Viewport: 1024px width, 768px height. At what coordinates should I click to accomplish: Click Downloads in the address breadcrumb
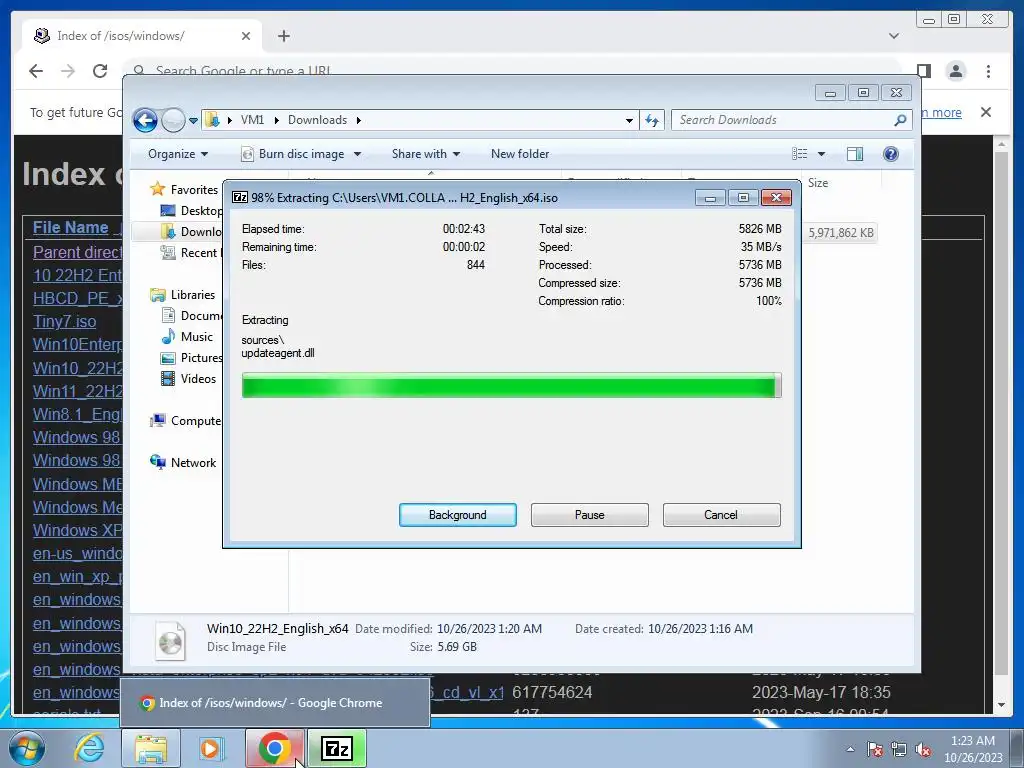point(317,120)
